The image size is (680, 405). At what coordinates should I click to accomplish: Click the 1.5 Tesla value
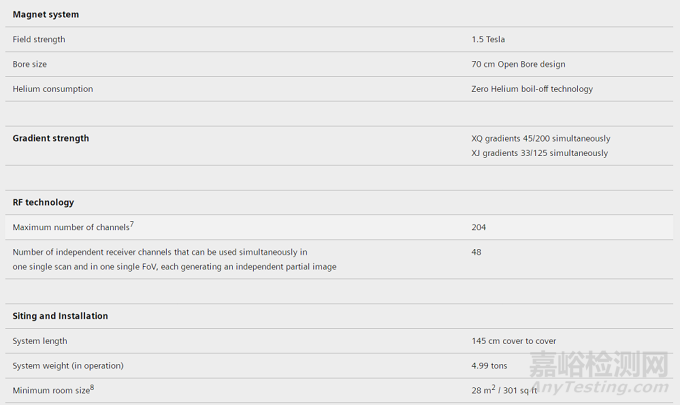click(x=488, y=39)
